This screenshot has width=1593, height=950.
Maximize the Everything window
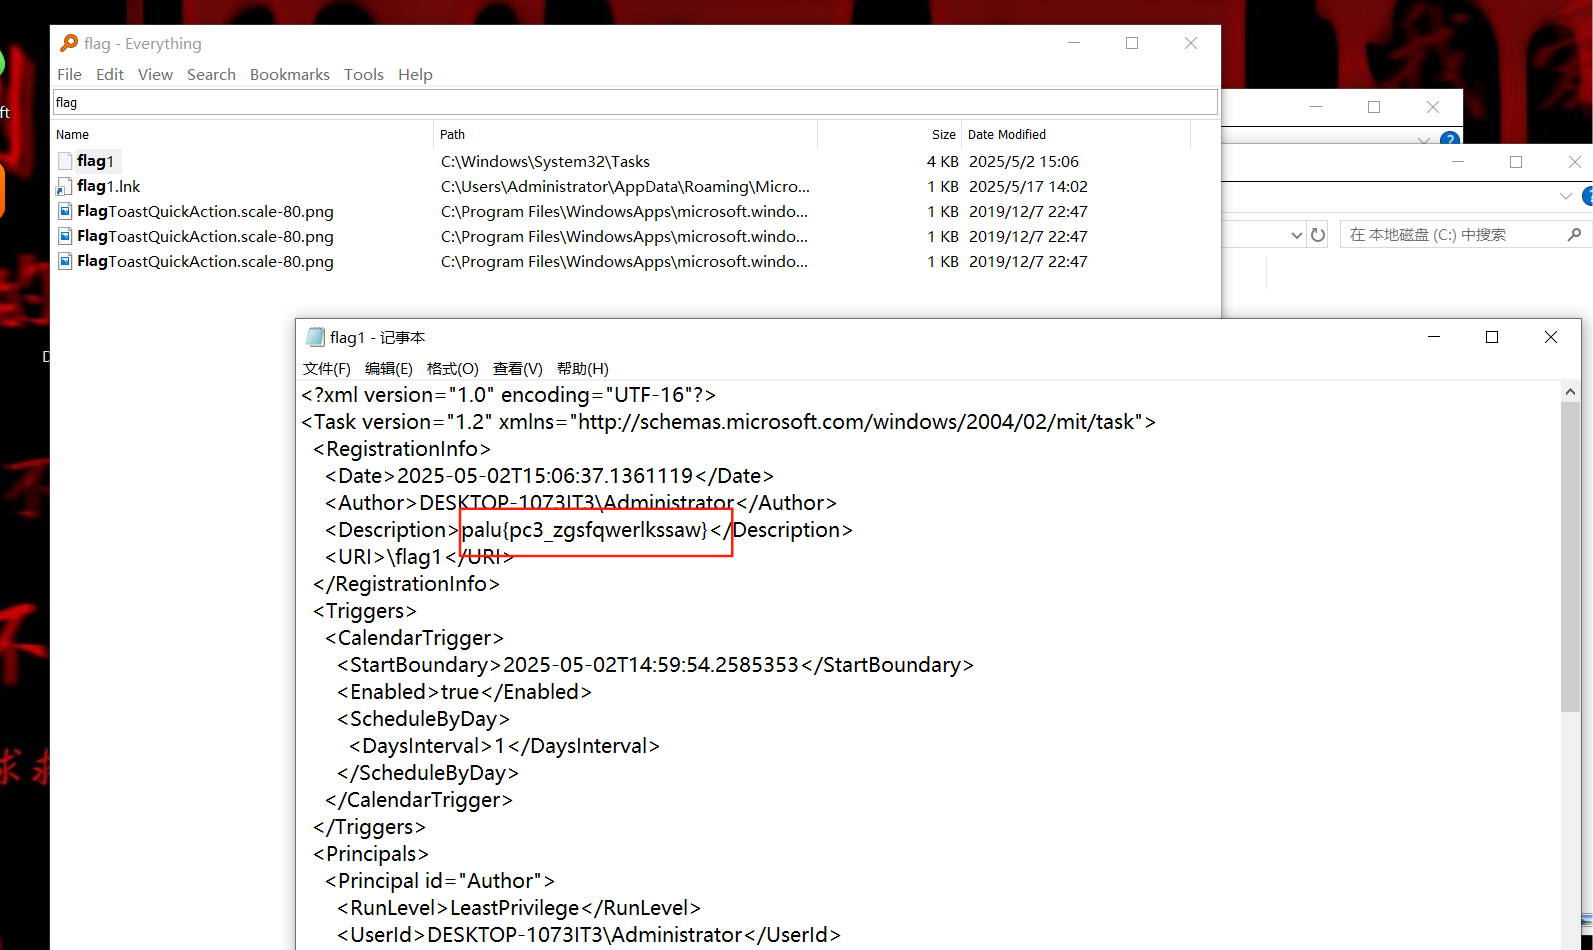[x=1132, y=43]
